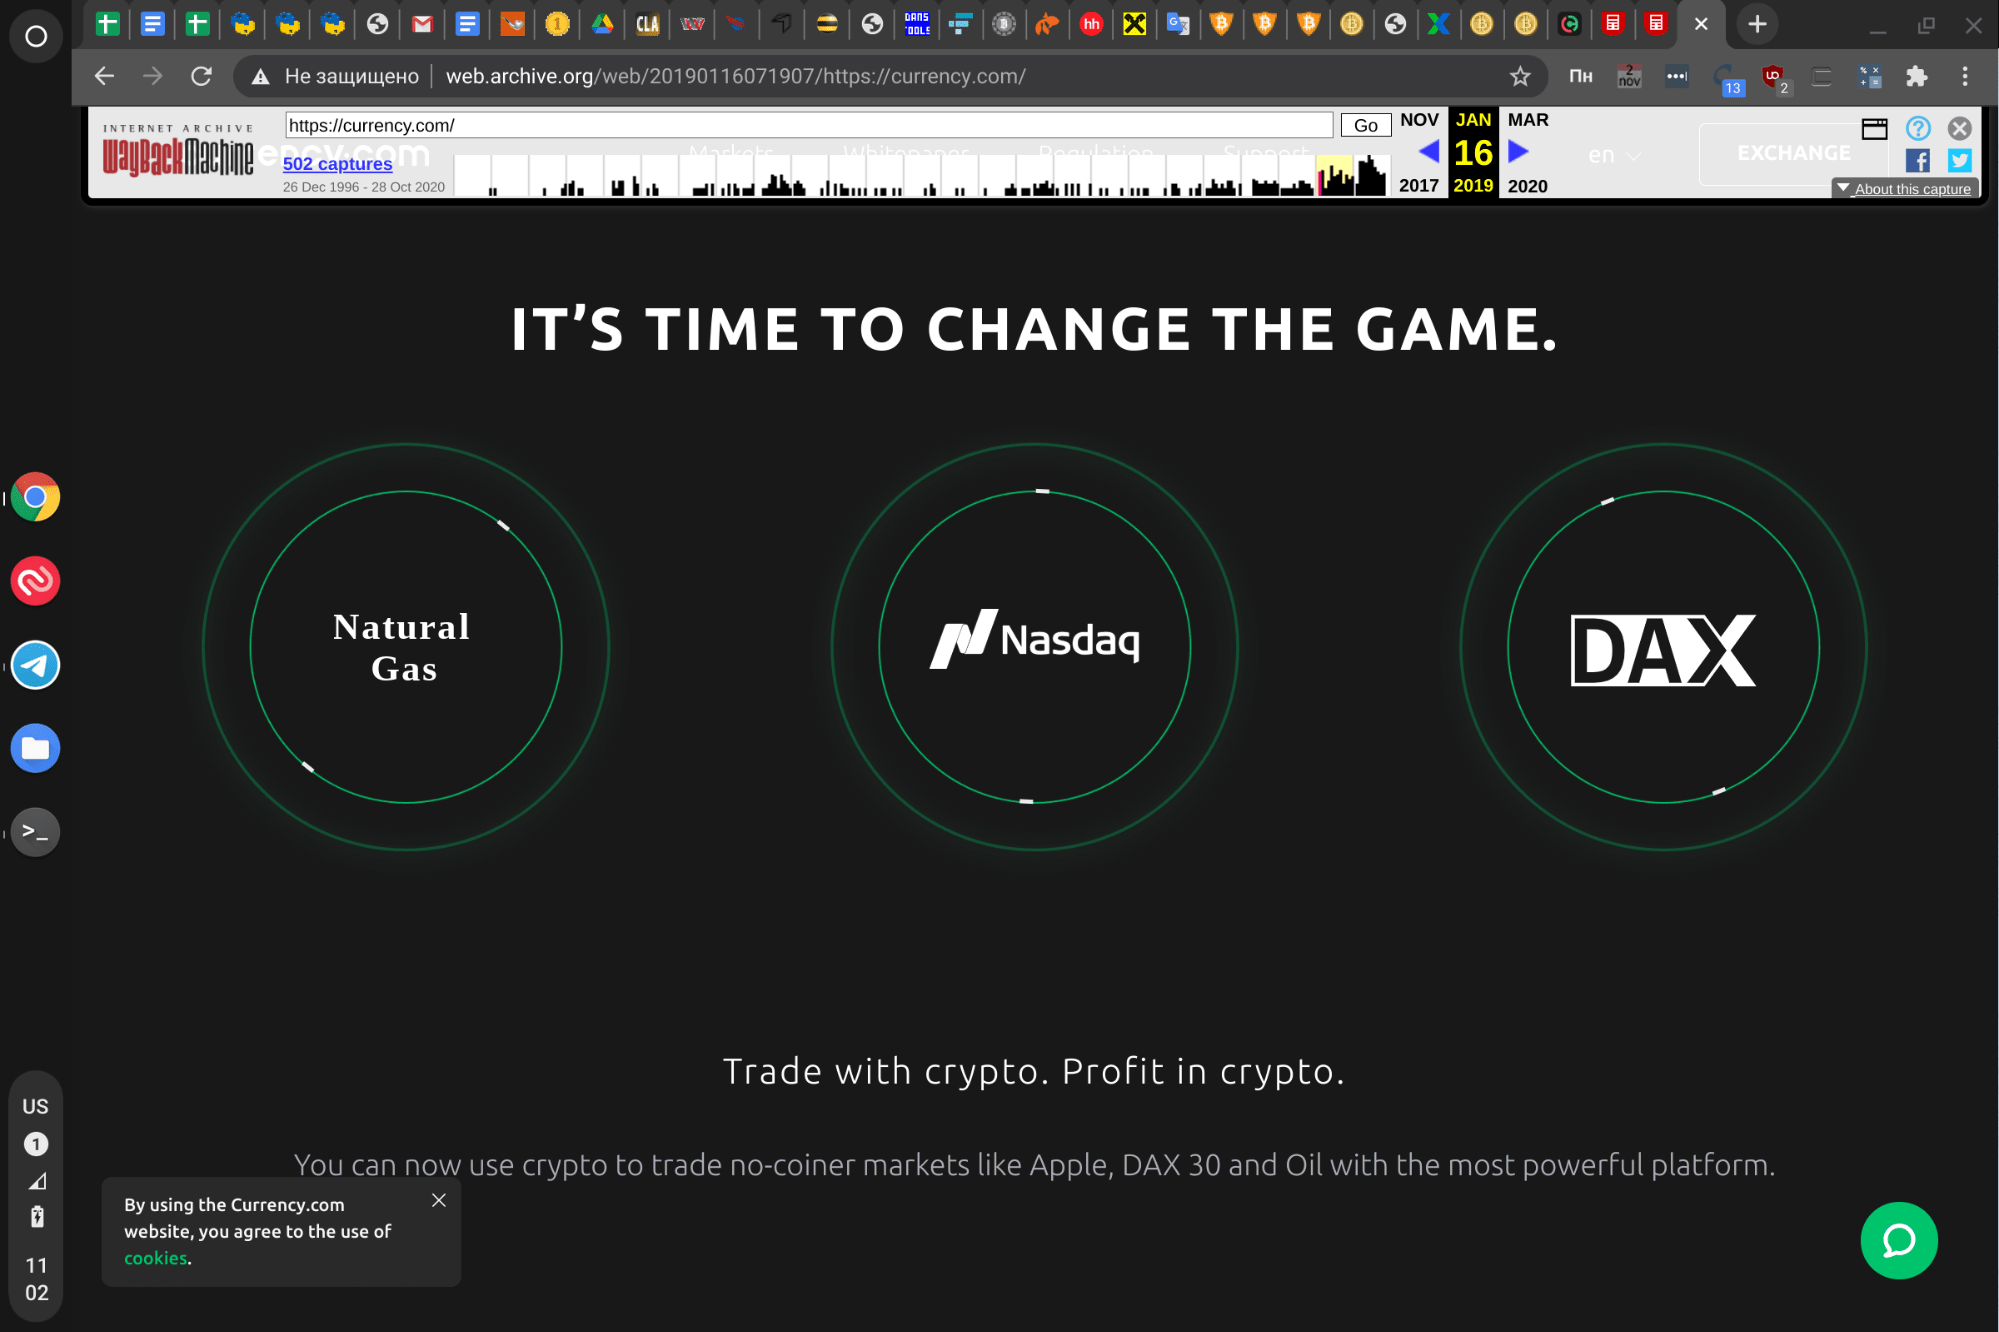The height and width of the screenshot is (1332, 1999).
Task: Click the Wayback Go button
Action: pos(1366,125)
